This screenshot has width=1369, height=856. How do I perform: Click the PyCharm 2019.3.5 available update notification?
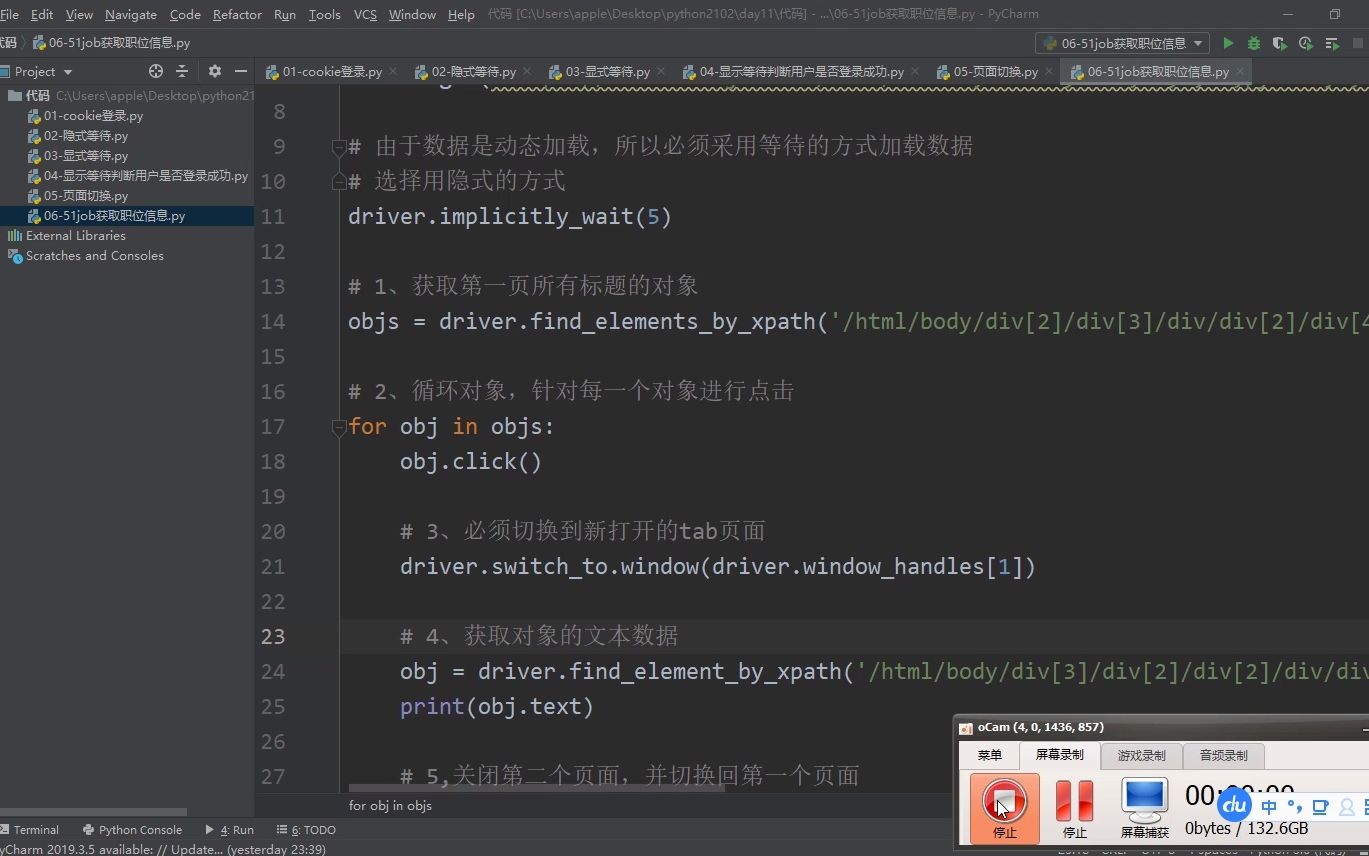click(x=165, y=849)
